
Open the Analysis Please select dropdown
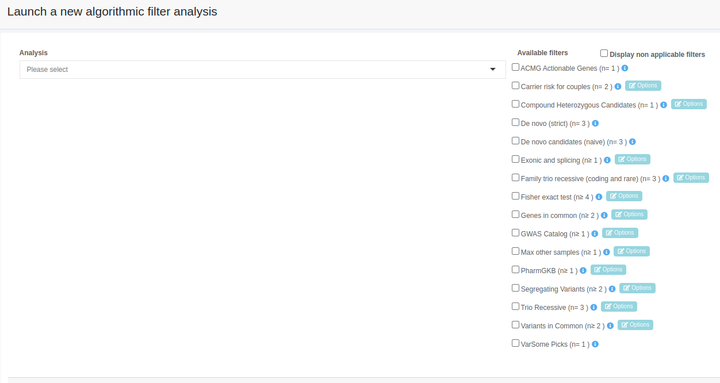tap(262, 69)
